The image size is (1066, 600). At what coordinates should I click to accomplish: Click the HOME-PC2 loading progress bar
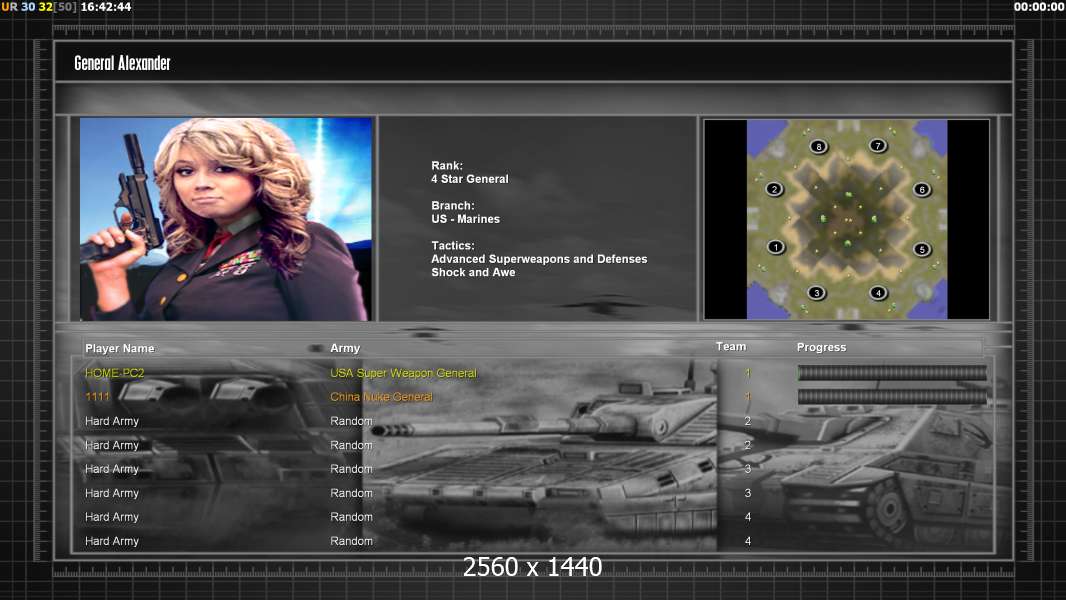892,372
